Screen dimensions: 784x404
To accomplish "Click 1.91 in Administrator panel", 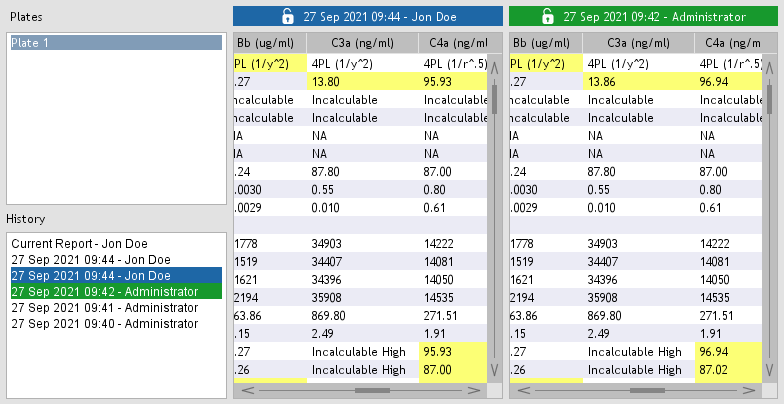I will pyautogui.click(x=728, y=334).
